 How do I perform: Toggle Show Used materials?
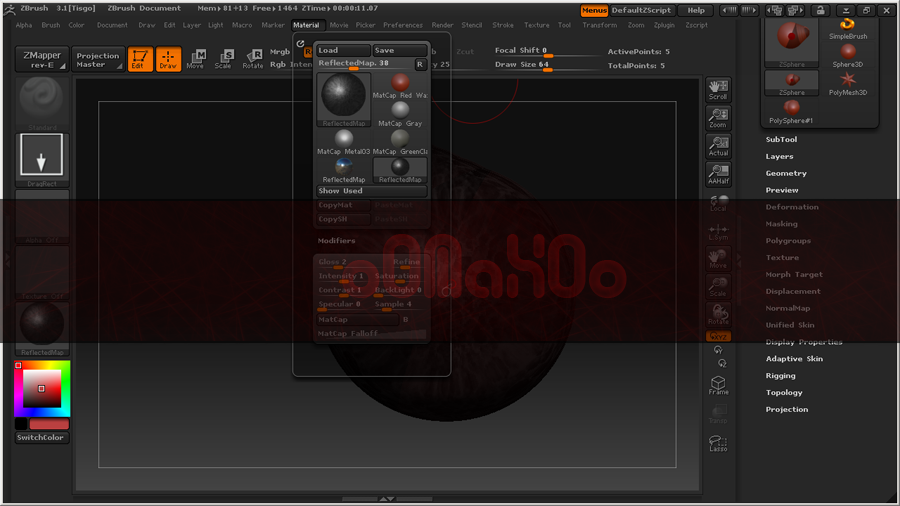tap(372, 191)
